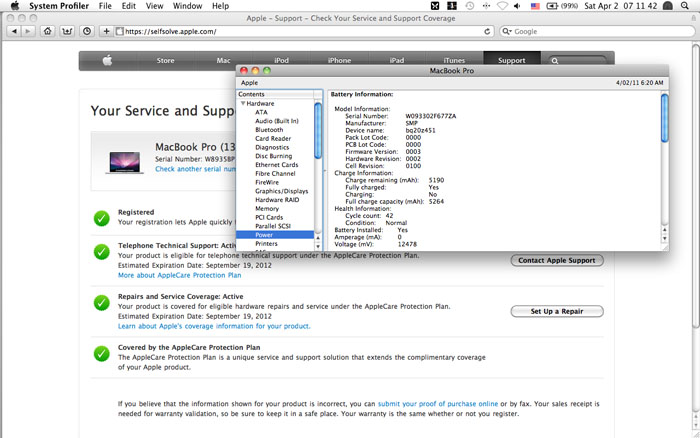Select Diagnostics in Contents list
Screen dimensions: 700x438
272,147
